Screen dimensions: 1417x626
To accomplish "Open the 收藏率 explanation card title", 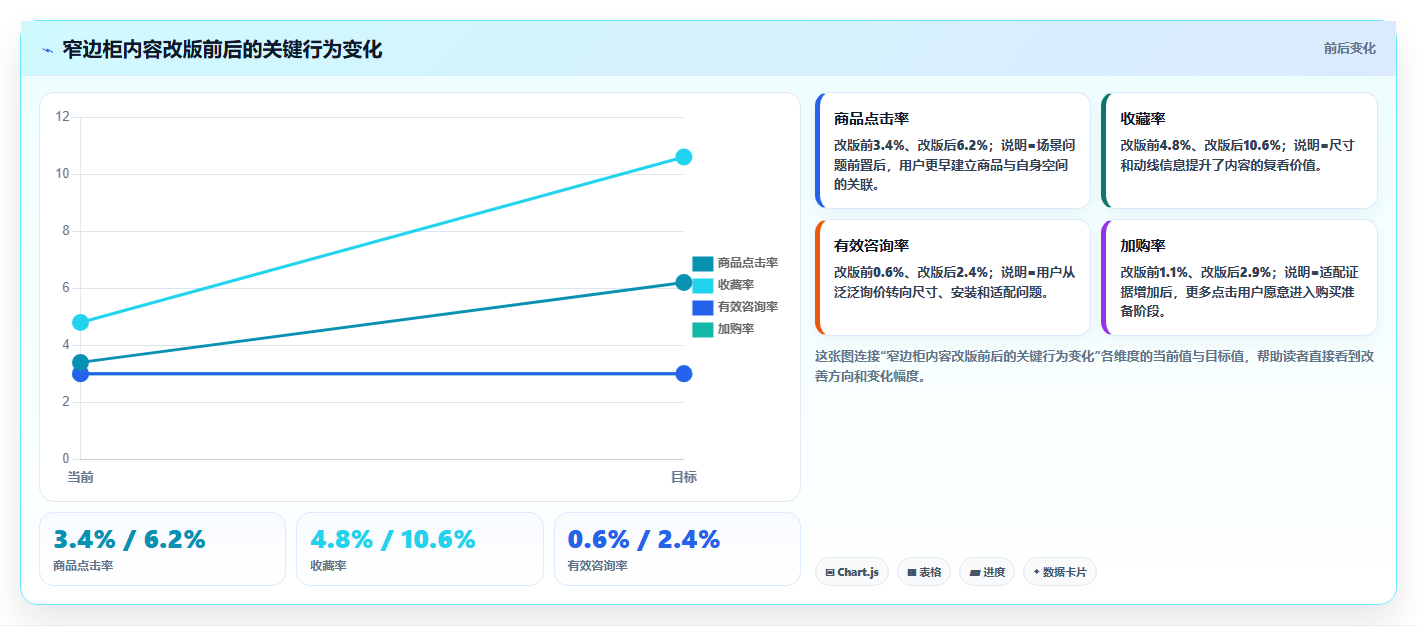I will pyautogui.click(x=1142, y=119).
